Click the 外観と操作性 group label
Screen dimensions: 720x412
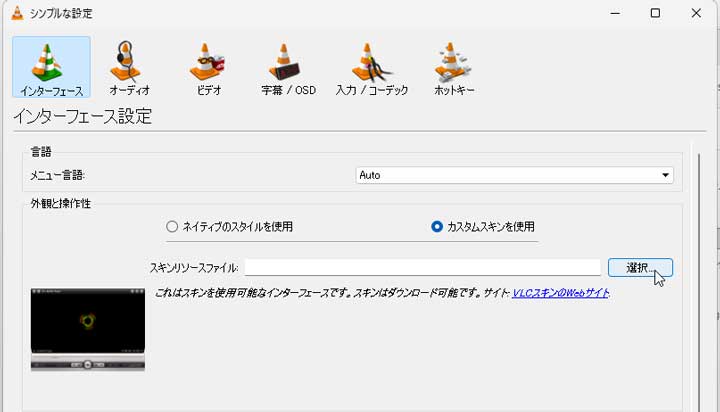tap(61, 203)
